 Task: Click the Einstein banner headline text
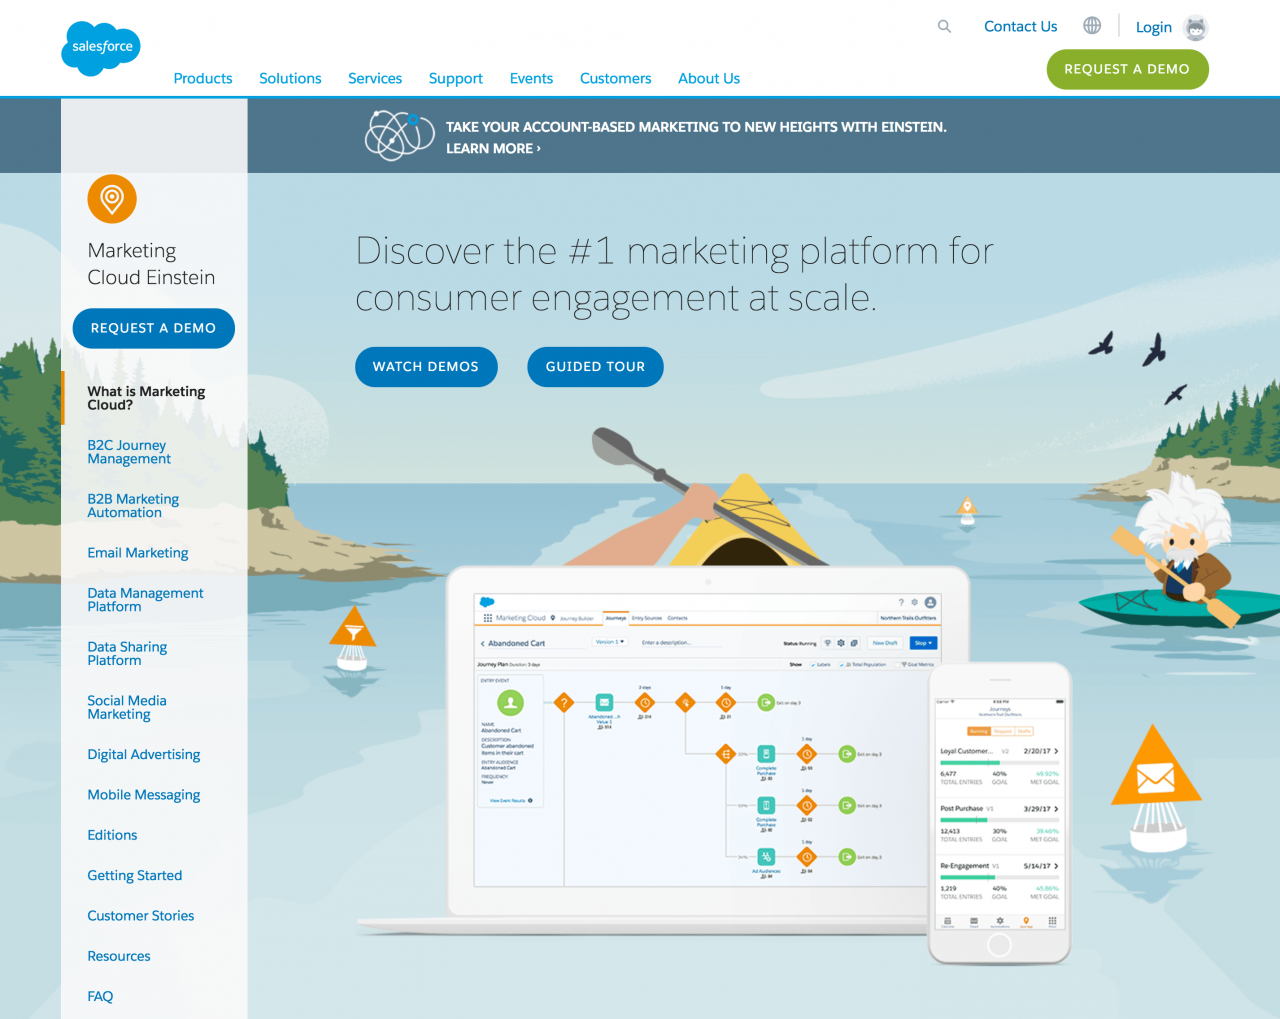[696, 127]
